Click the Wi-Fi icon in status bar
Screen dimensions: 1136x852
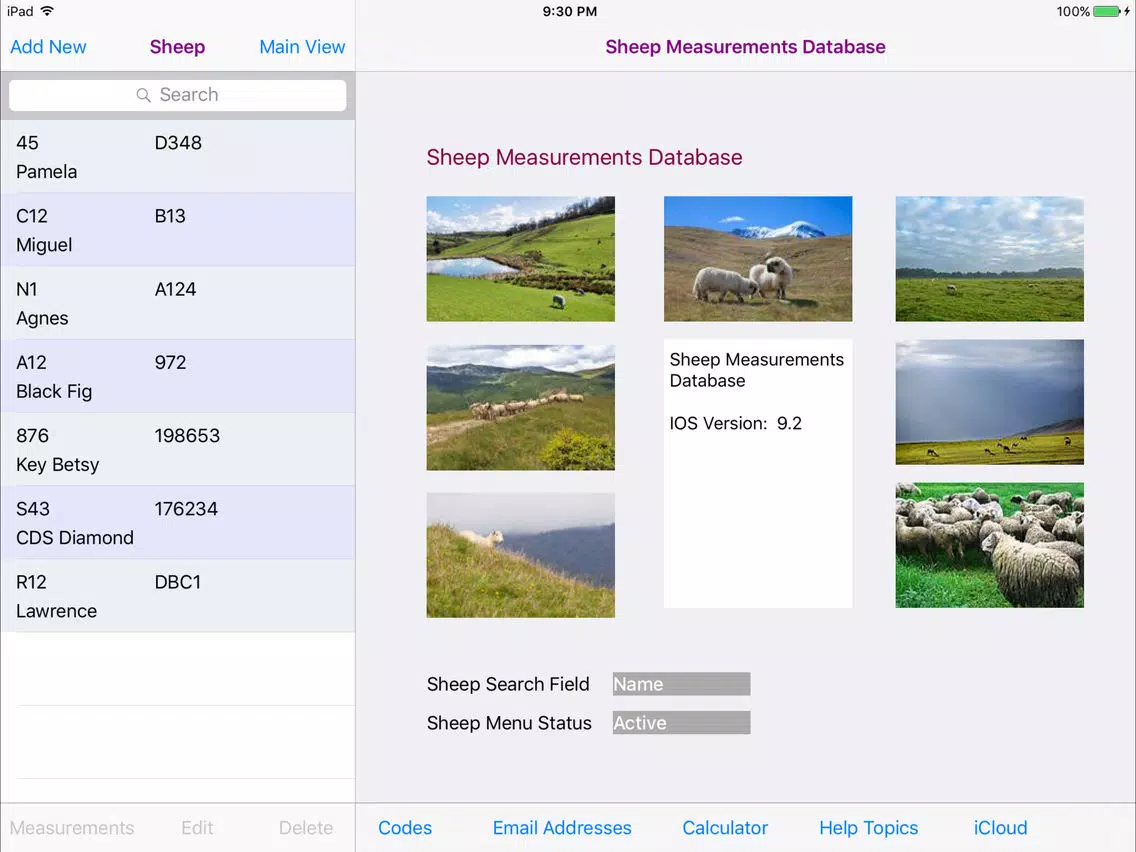click(x=47, y=11)
